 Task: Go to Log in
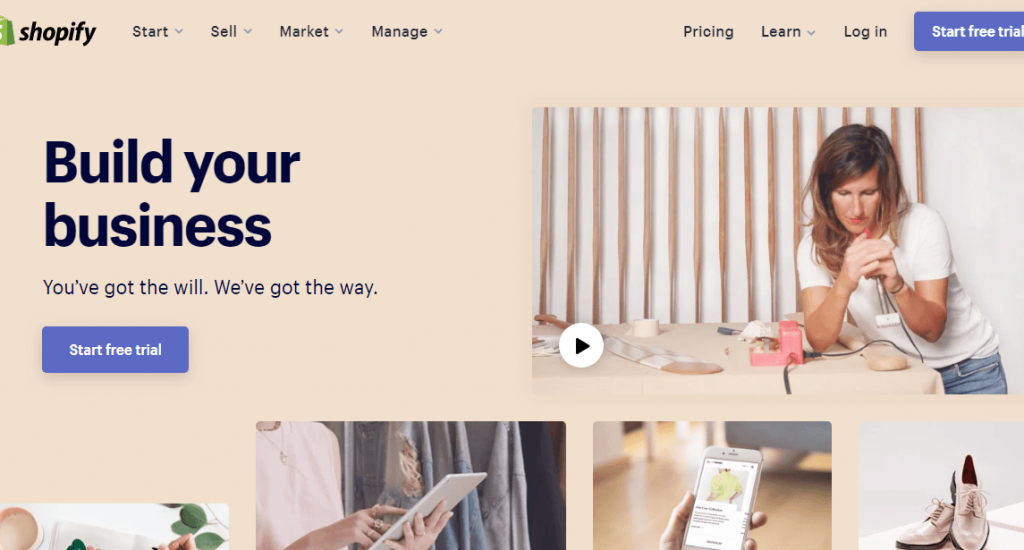865,31
